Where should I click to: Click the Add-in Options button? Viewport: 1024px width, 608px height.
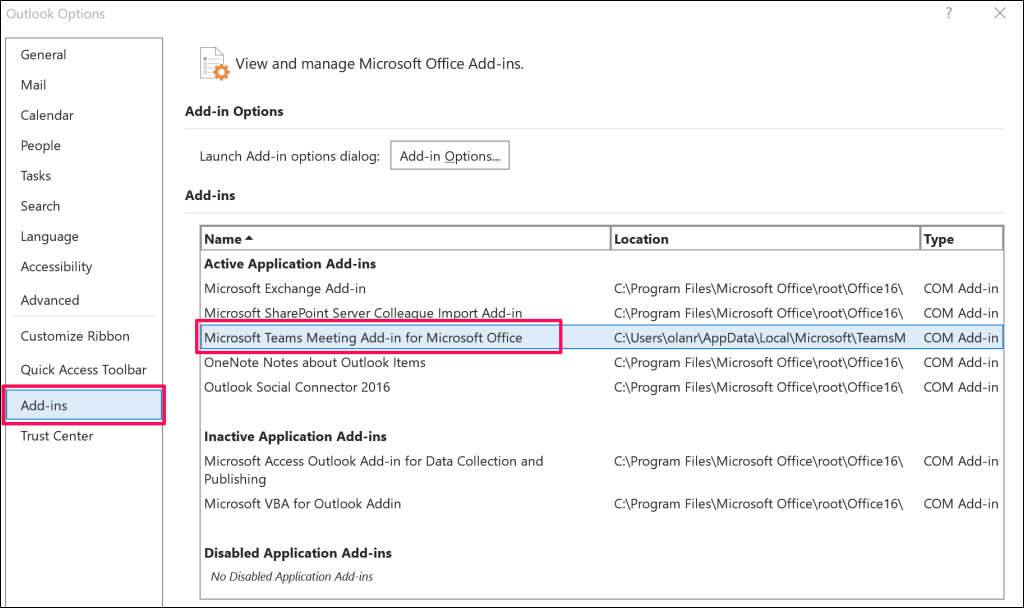point(450,156)
